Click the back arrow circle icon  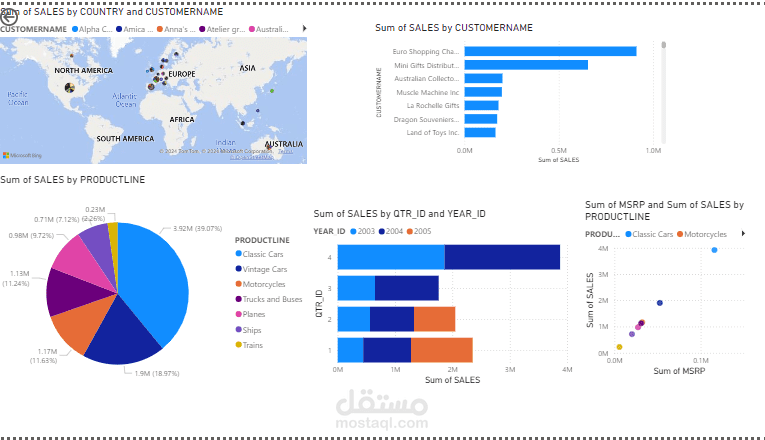click(9, 17)
